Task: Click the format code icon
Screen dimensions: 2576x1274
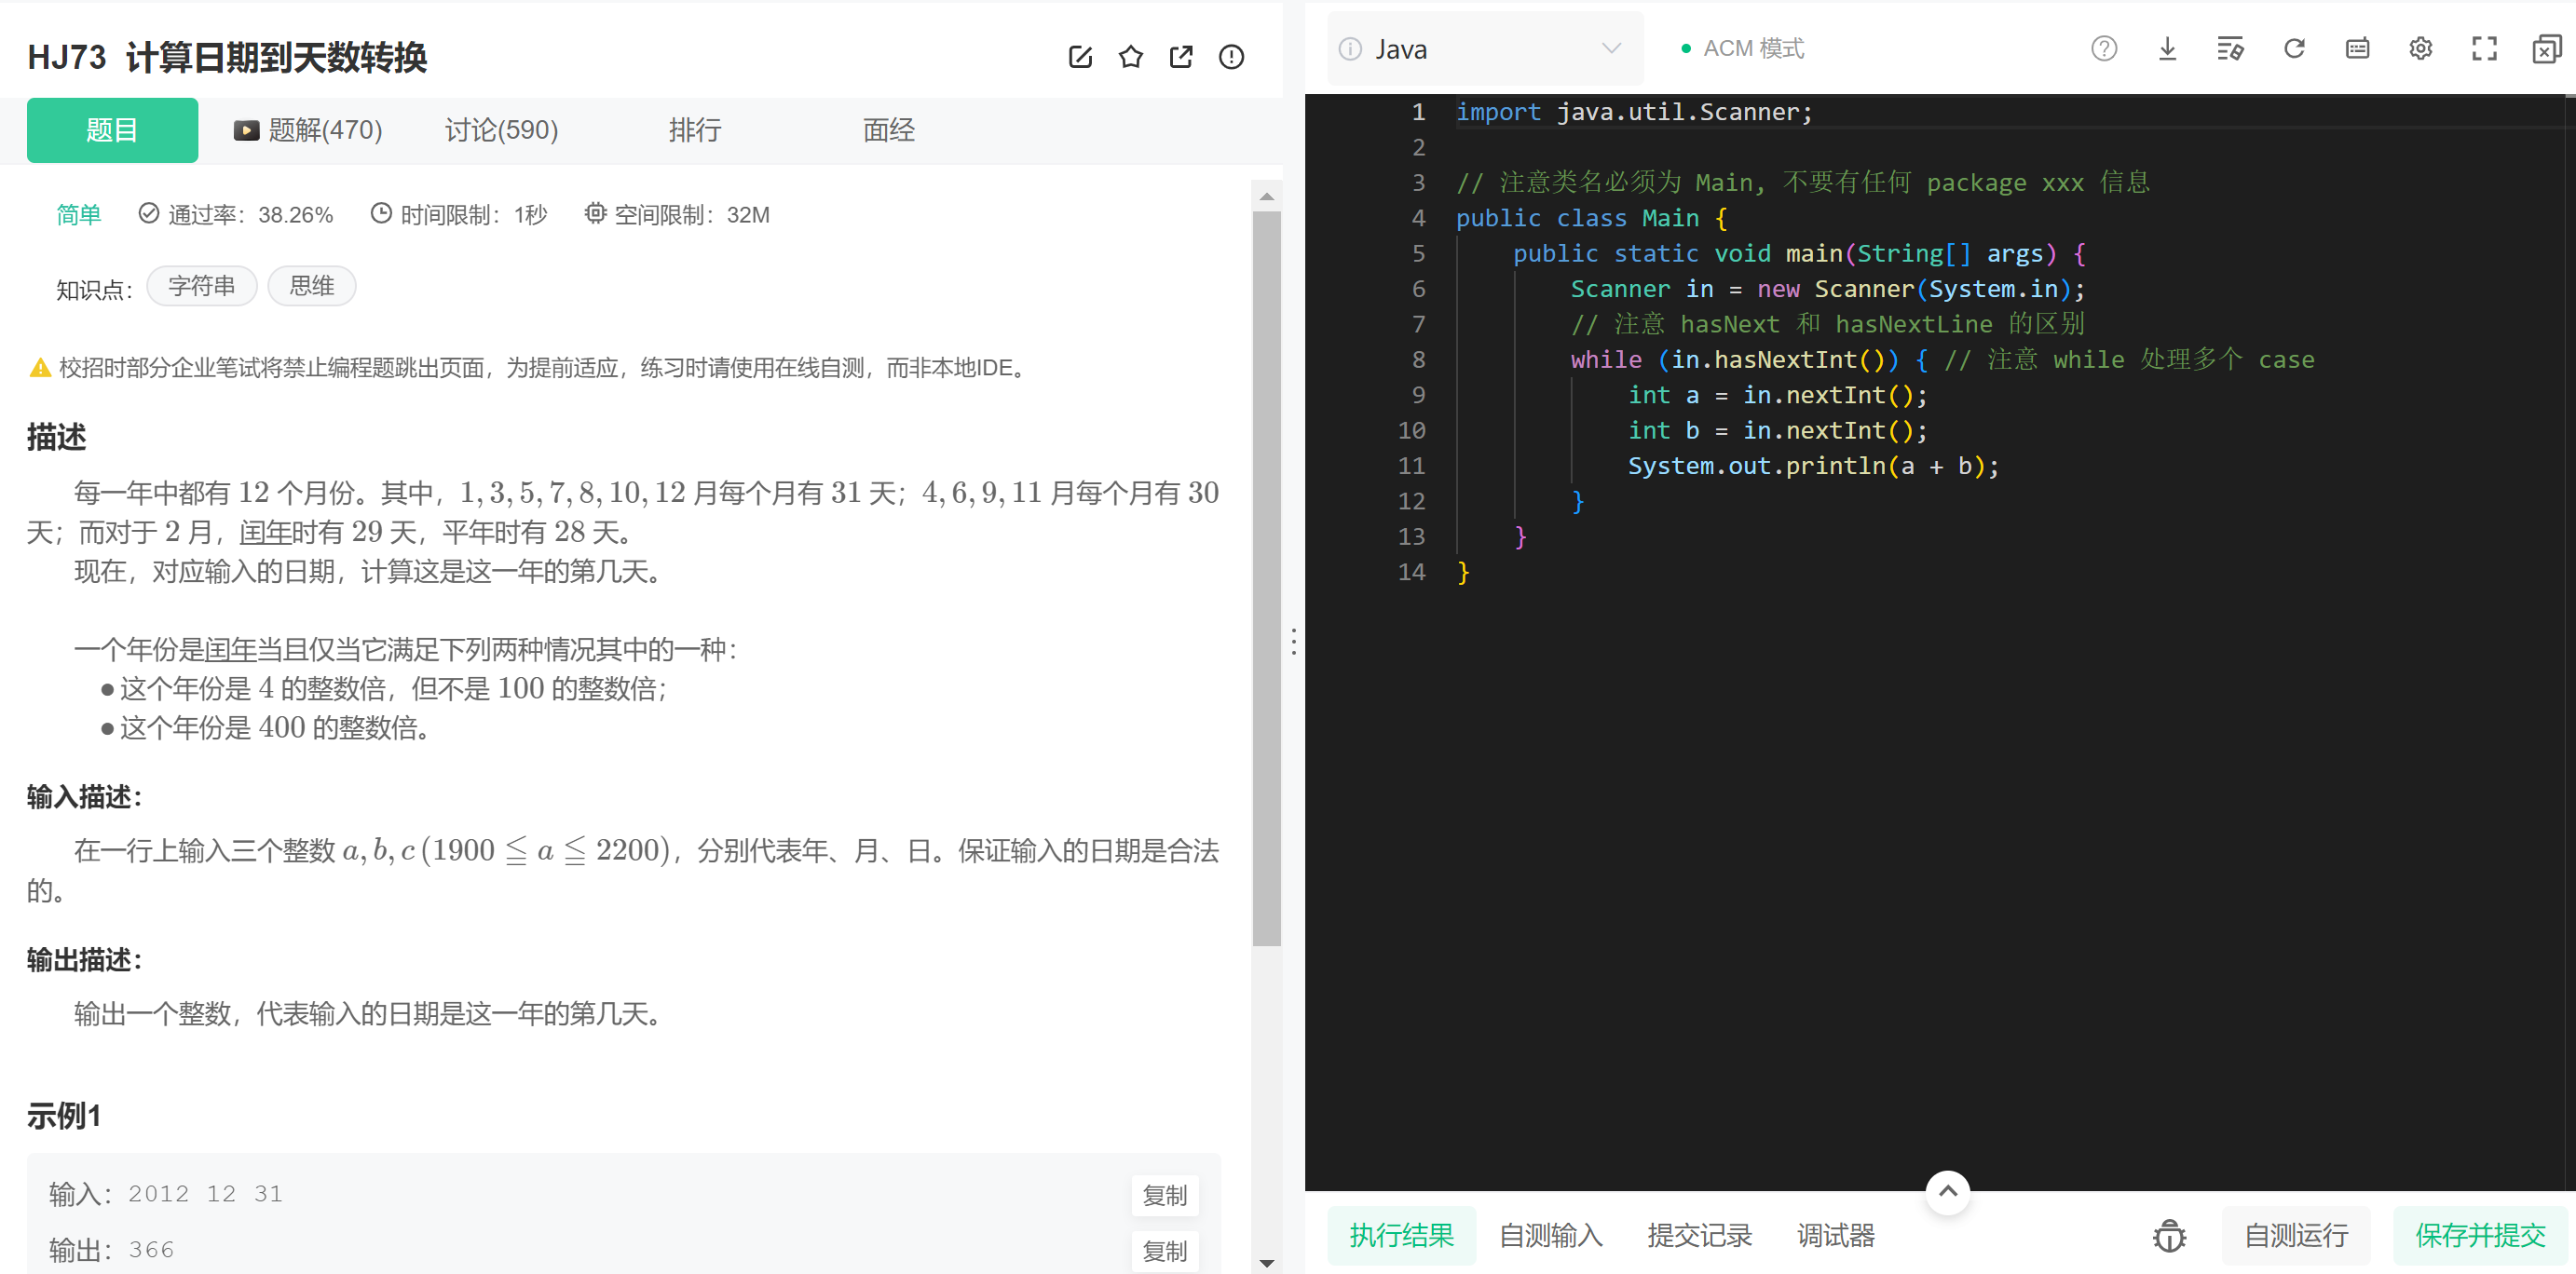Action: pyautogui.click(x=2230, y=48)
